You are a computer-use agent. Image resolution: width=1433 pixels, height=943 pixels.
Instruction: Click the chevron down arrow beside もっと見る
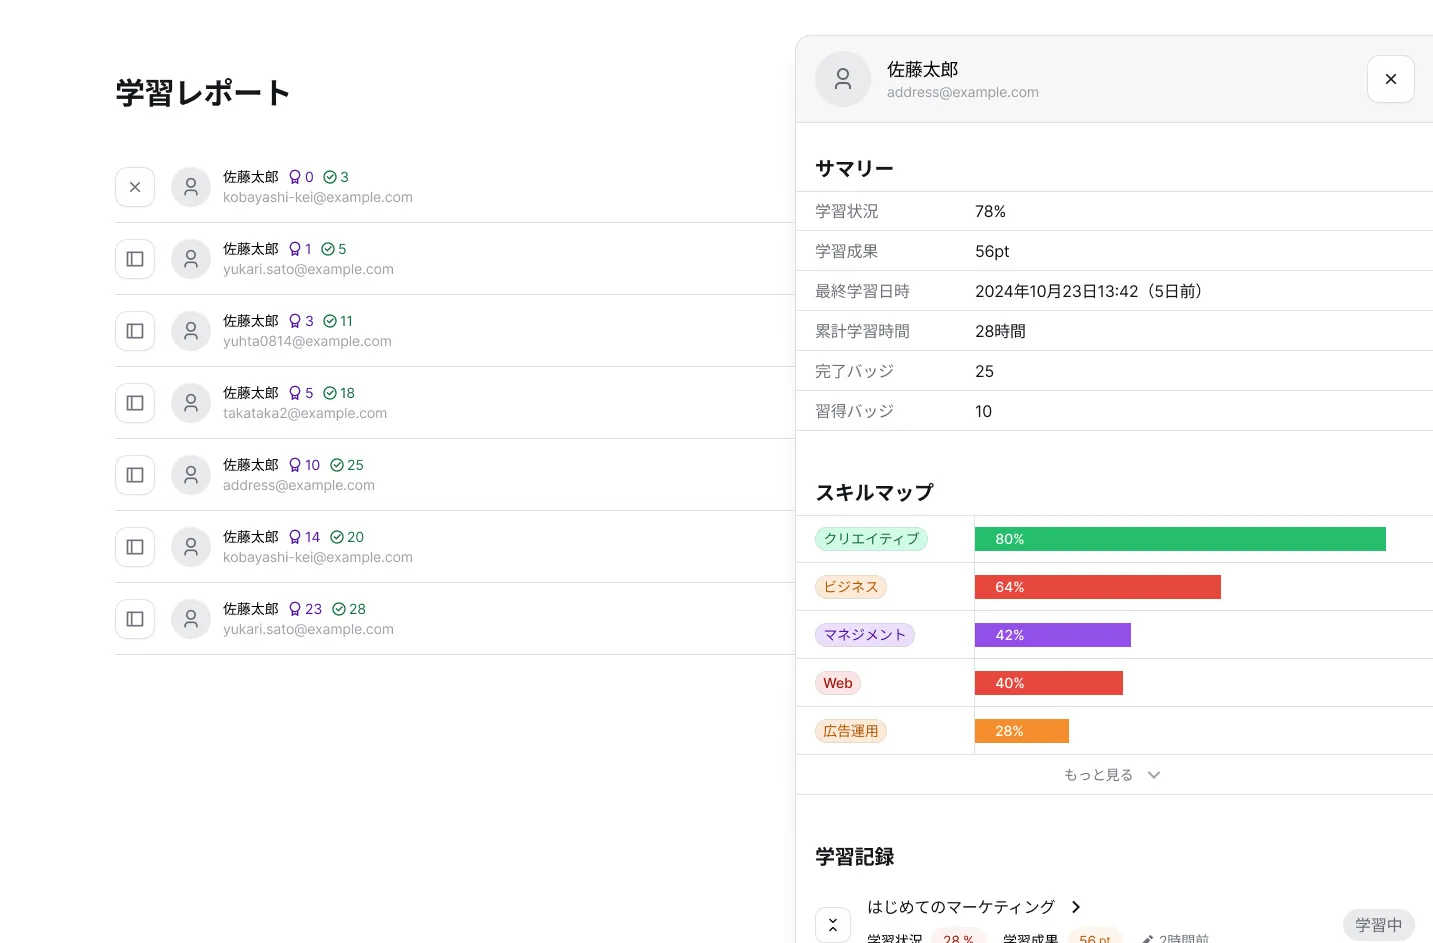pos(1154,775)
